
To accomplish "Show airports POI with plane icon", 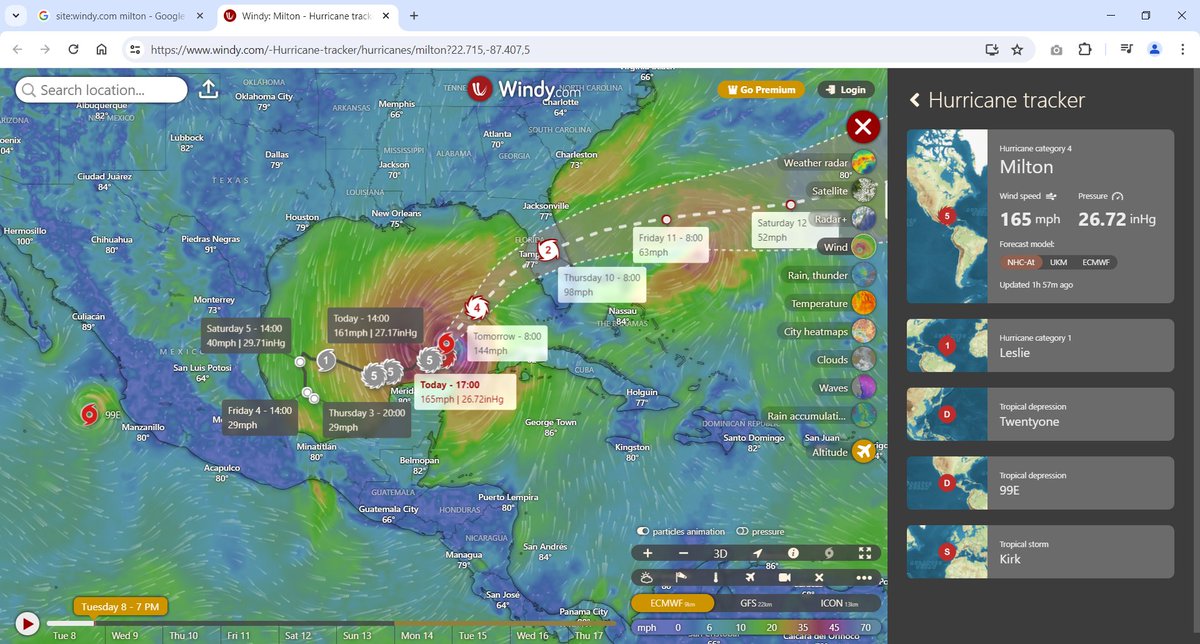I will point(750,577).
